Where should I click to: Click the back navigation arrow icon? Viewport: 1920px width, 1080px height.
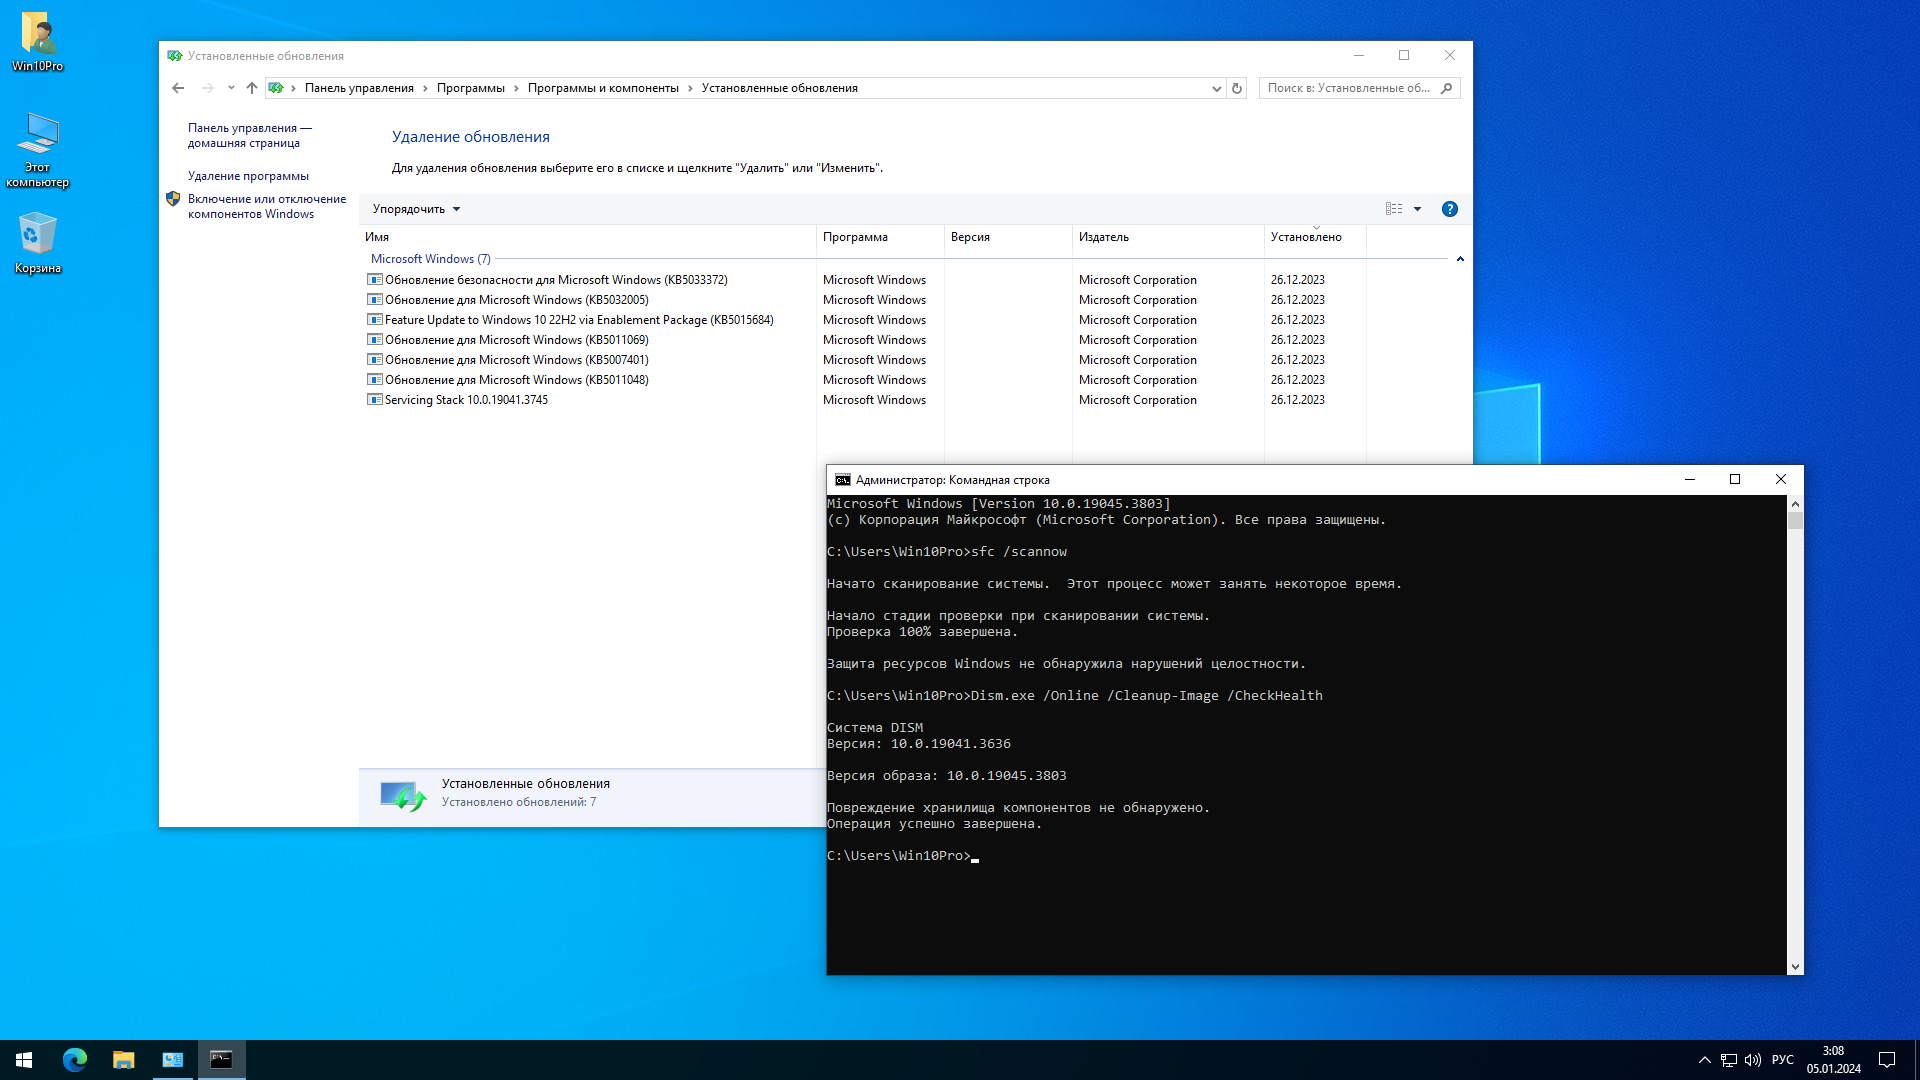178,87
